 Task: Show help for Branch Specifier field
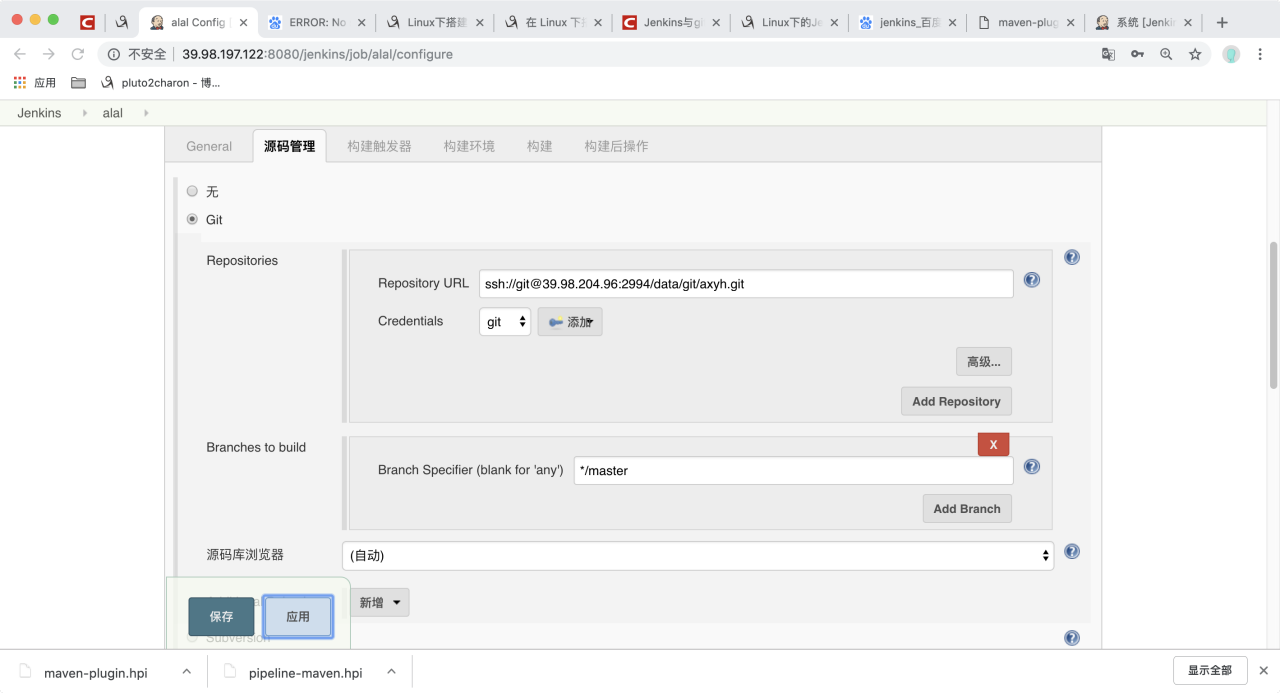coord(1032,467)
